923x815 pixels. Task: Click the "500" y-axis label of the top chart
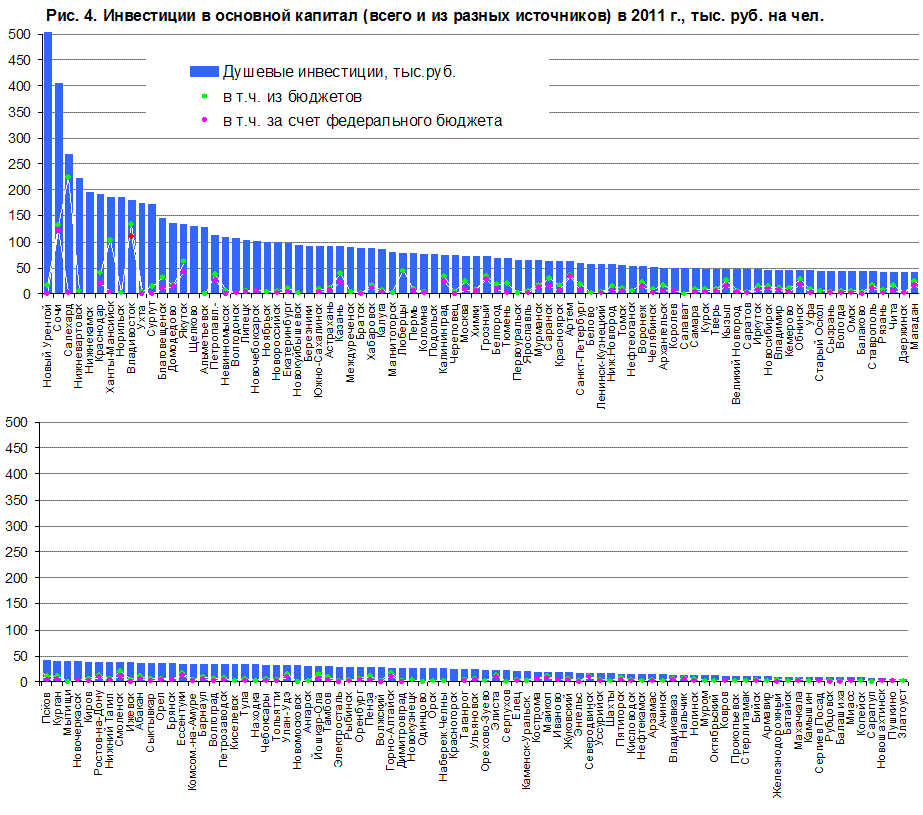pos(17,34)
